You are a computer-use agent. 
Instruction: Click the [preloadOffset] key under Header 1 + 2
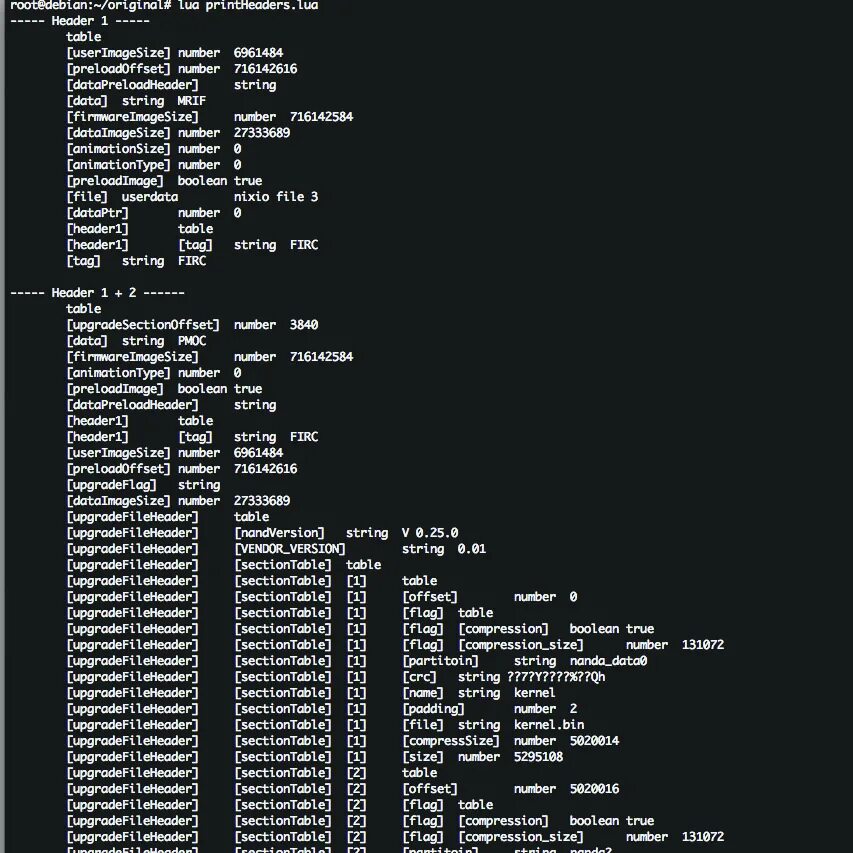[118, 469]
